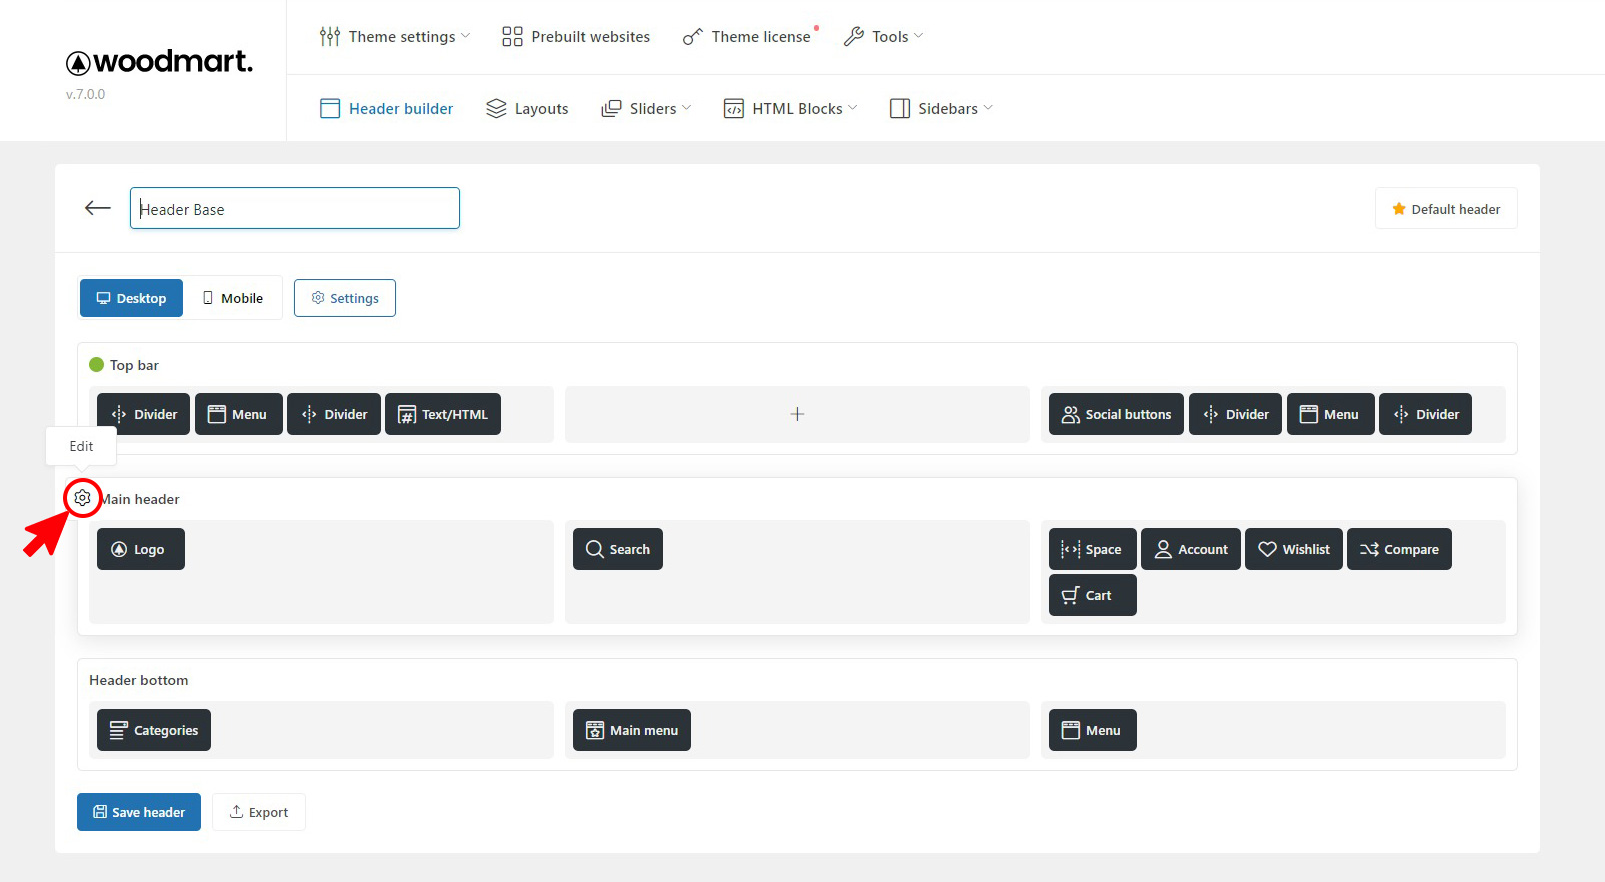The height and width of the screenshot is (882, 1605).
Task: Select the Logo element in Main header
Action: pyautogui.click(x=140, y=549)
